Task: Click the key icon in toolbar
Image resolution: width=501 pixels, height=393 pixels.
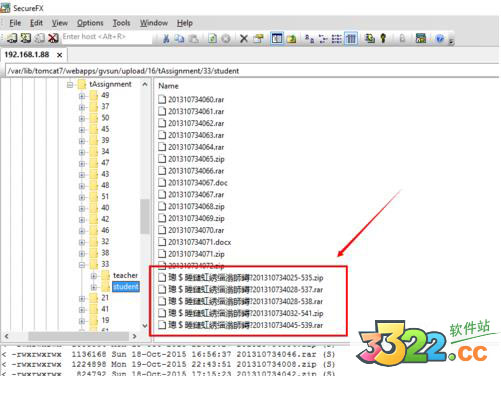Action: point(383,38)
